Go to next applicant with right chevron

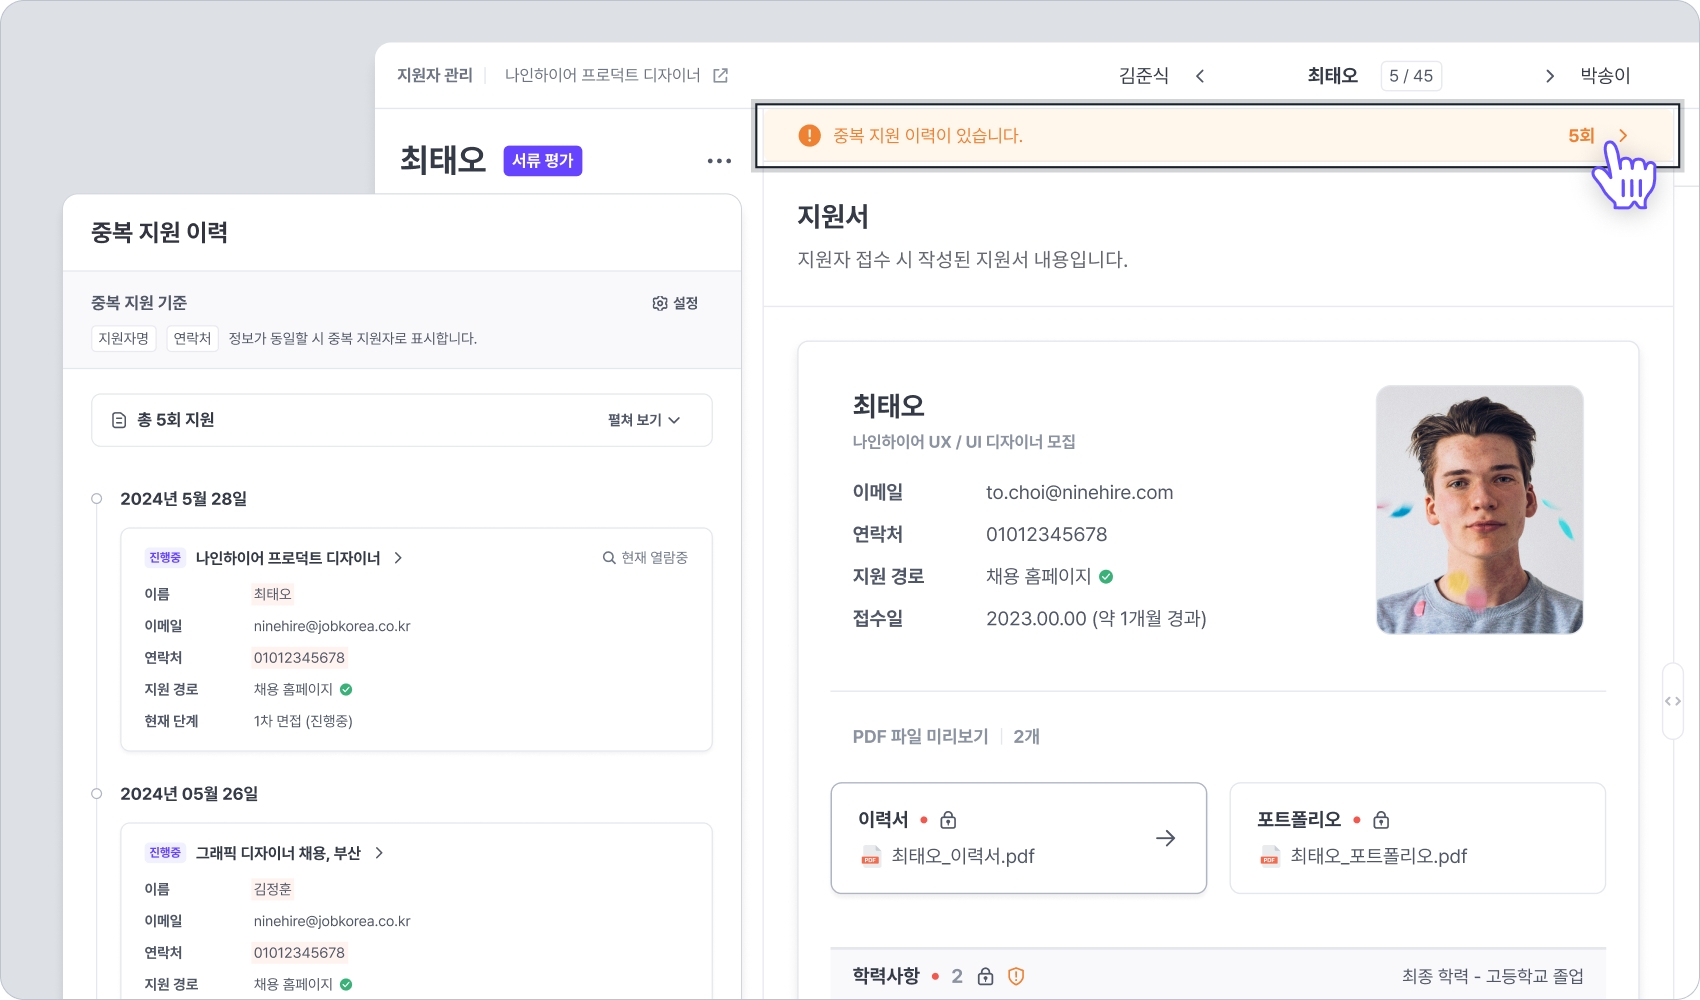(1550, 76)
